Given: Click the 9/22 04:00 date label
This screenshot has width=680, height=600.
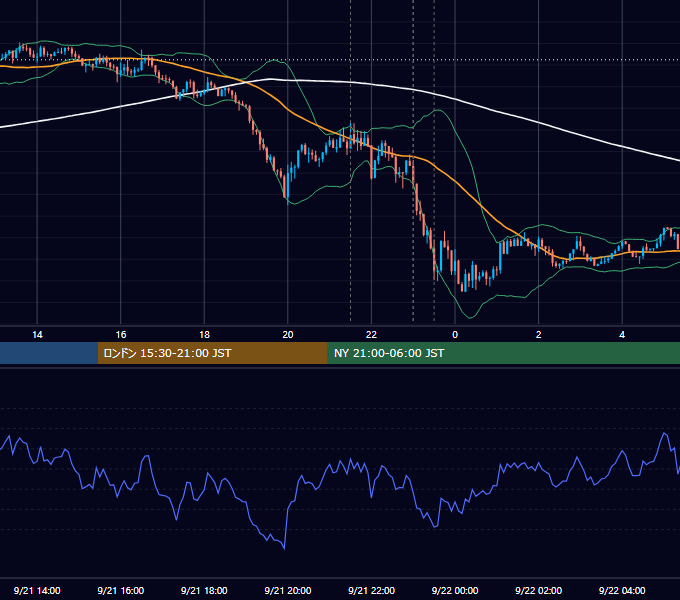Looking at the screenshot, I should click(622, 590).
